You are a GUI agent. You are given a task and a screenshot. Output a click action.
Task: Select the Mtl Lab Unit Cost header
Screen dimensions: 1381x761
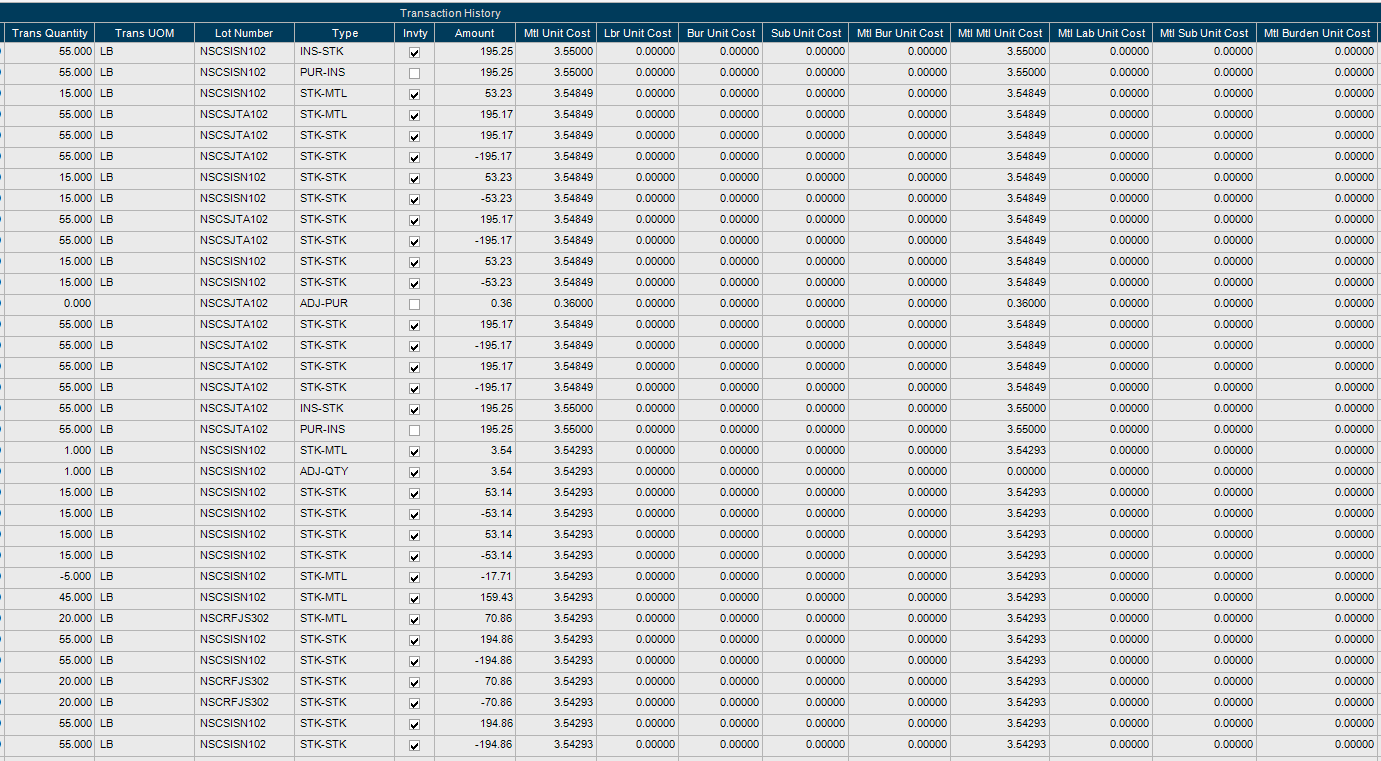[1101, 33]
